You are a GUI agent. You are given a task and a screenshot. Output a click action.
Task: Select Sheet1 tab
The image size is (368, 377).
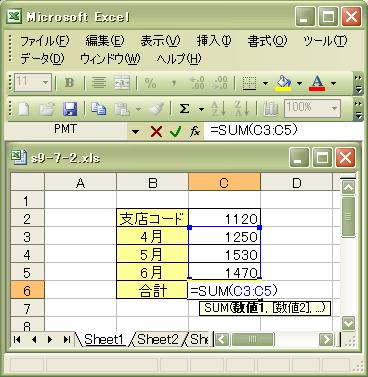coord(104,339)
